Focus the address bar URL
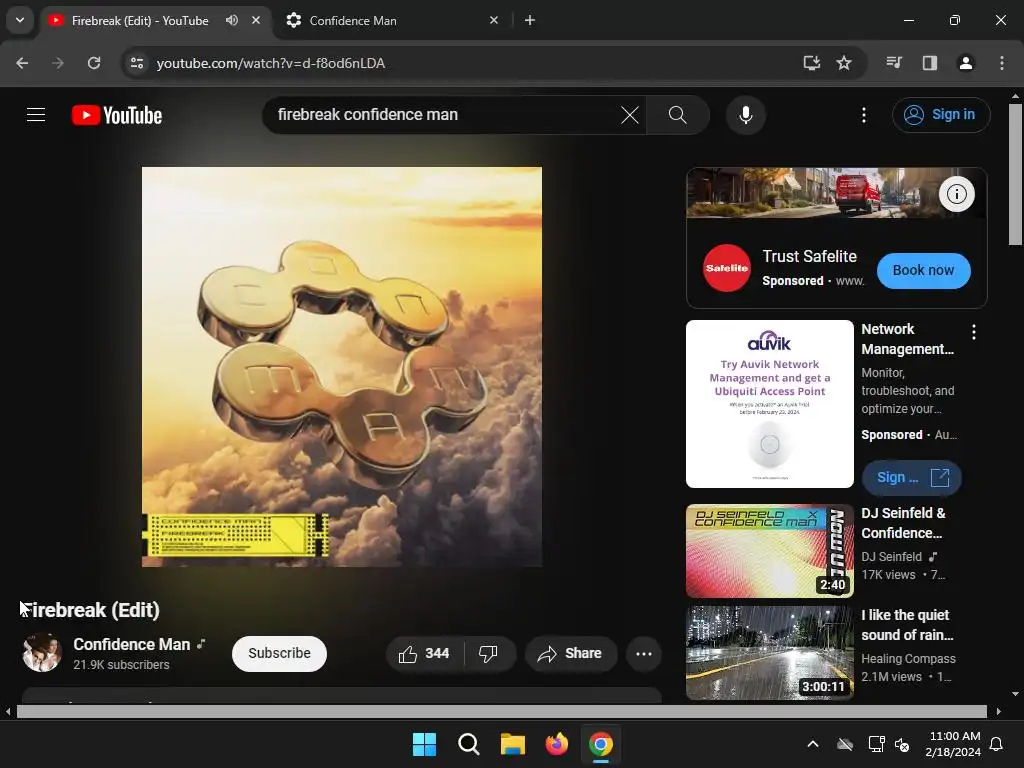Image resolution: width=1024 pixels, height=768 pixels. 270,63
